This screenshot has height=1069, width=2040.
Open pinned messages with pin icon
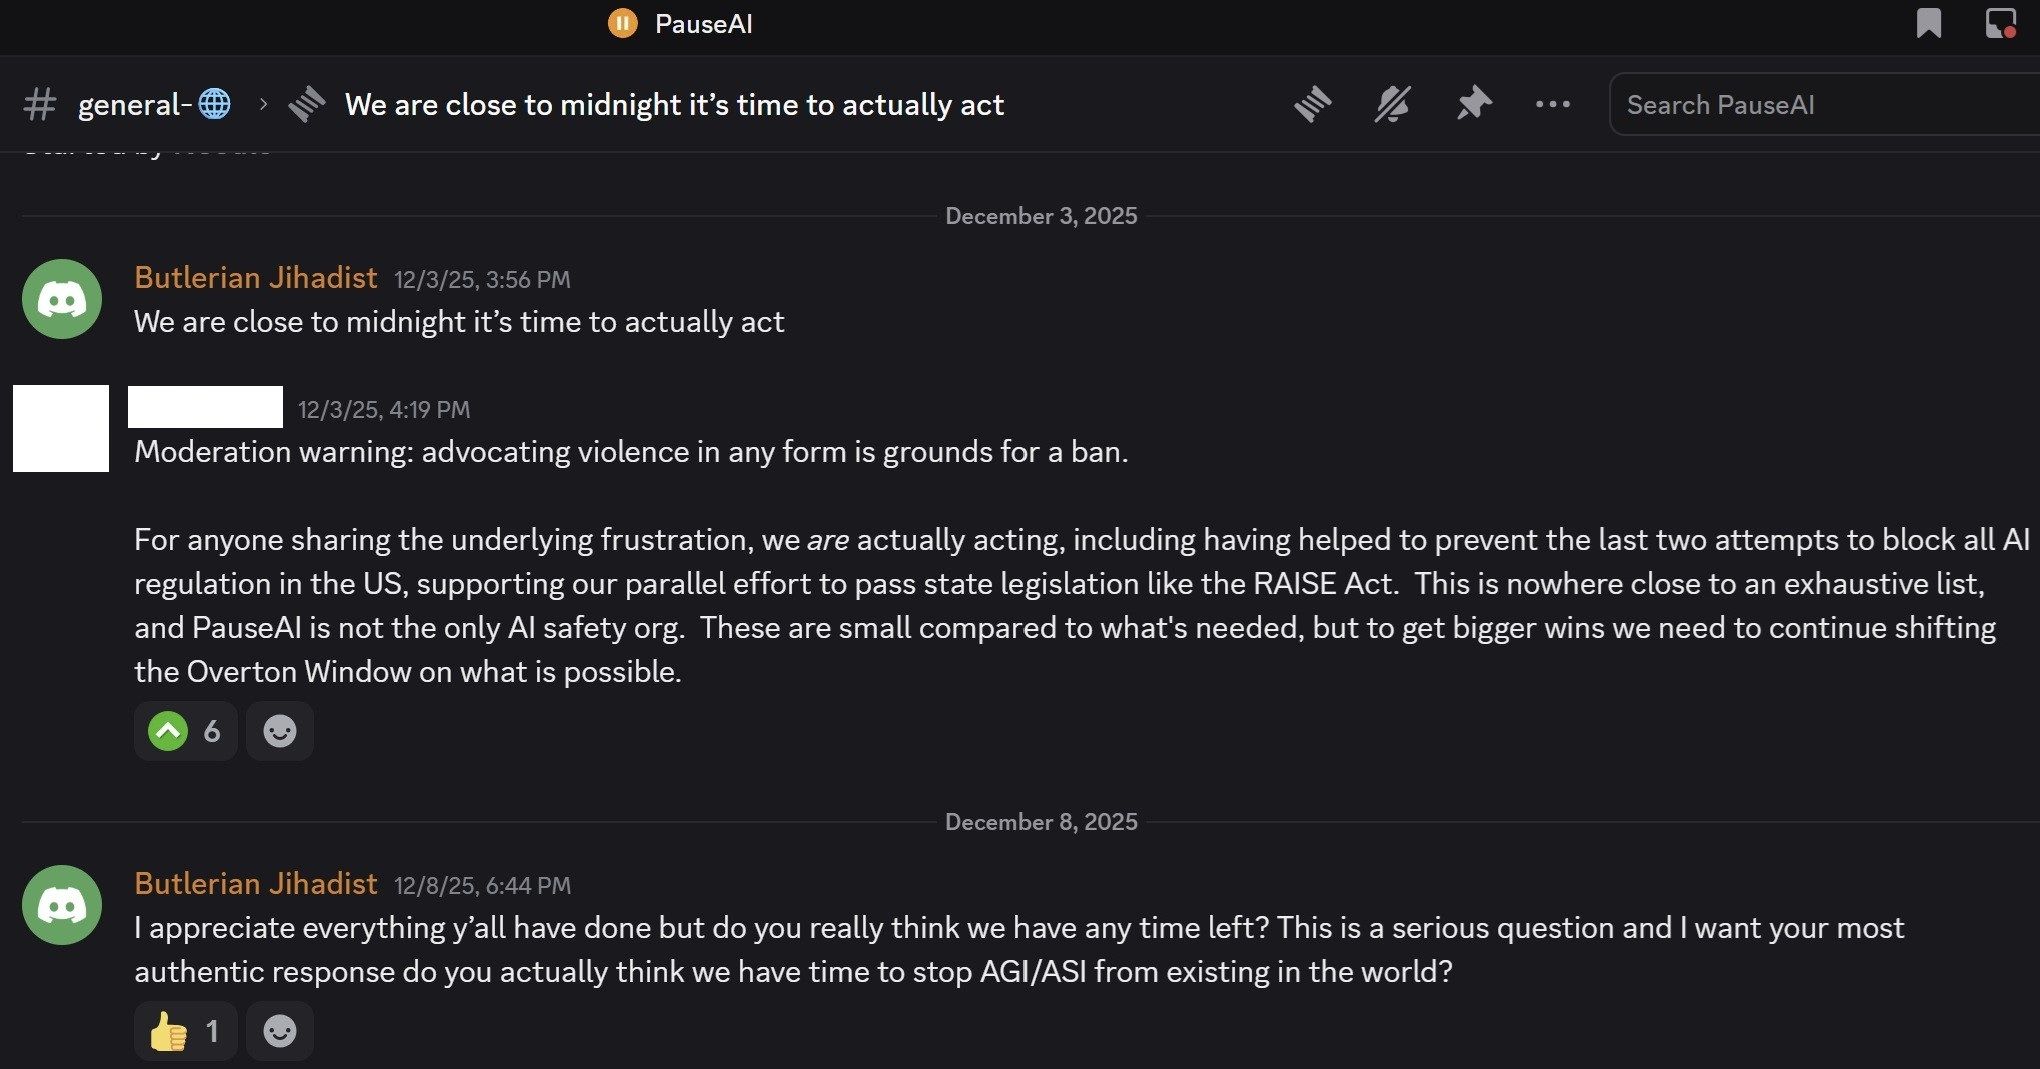[x=1473, y=104]
